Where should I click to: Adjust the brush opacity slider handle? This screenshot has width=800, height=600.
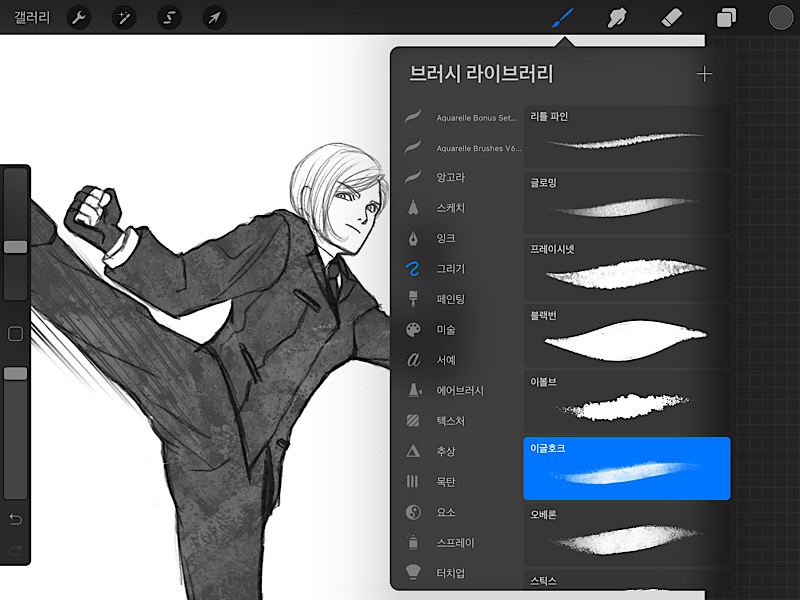(15, 373)
